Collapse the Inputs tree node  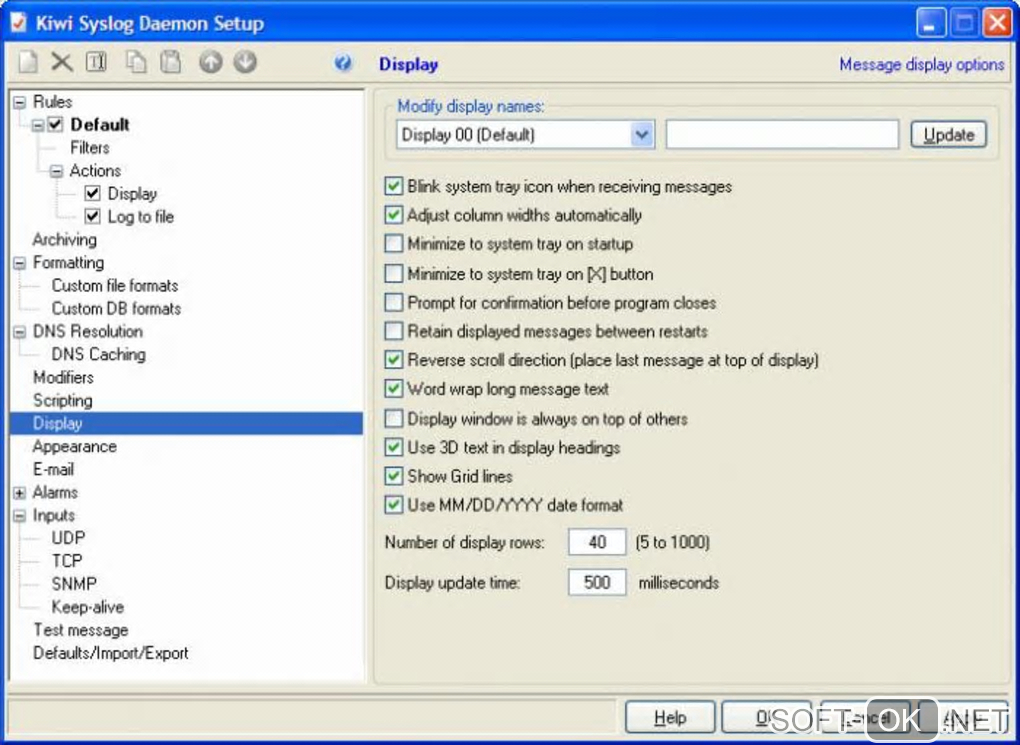point(20,515)
